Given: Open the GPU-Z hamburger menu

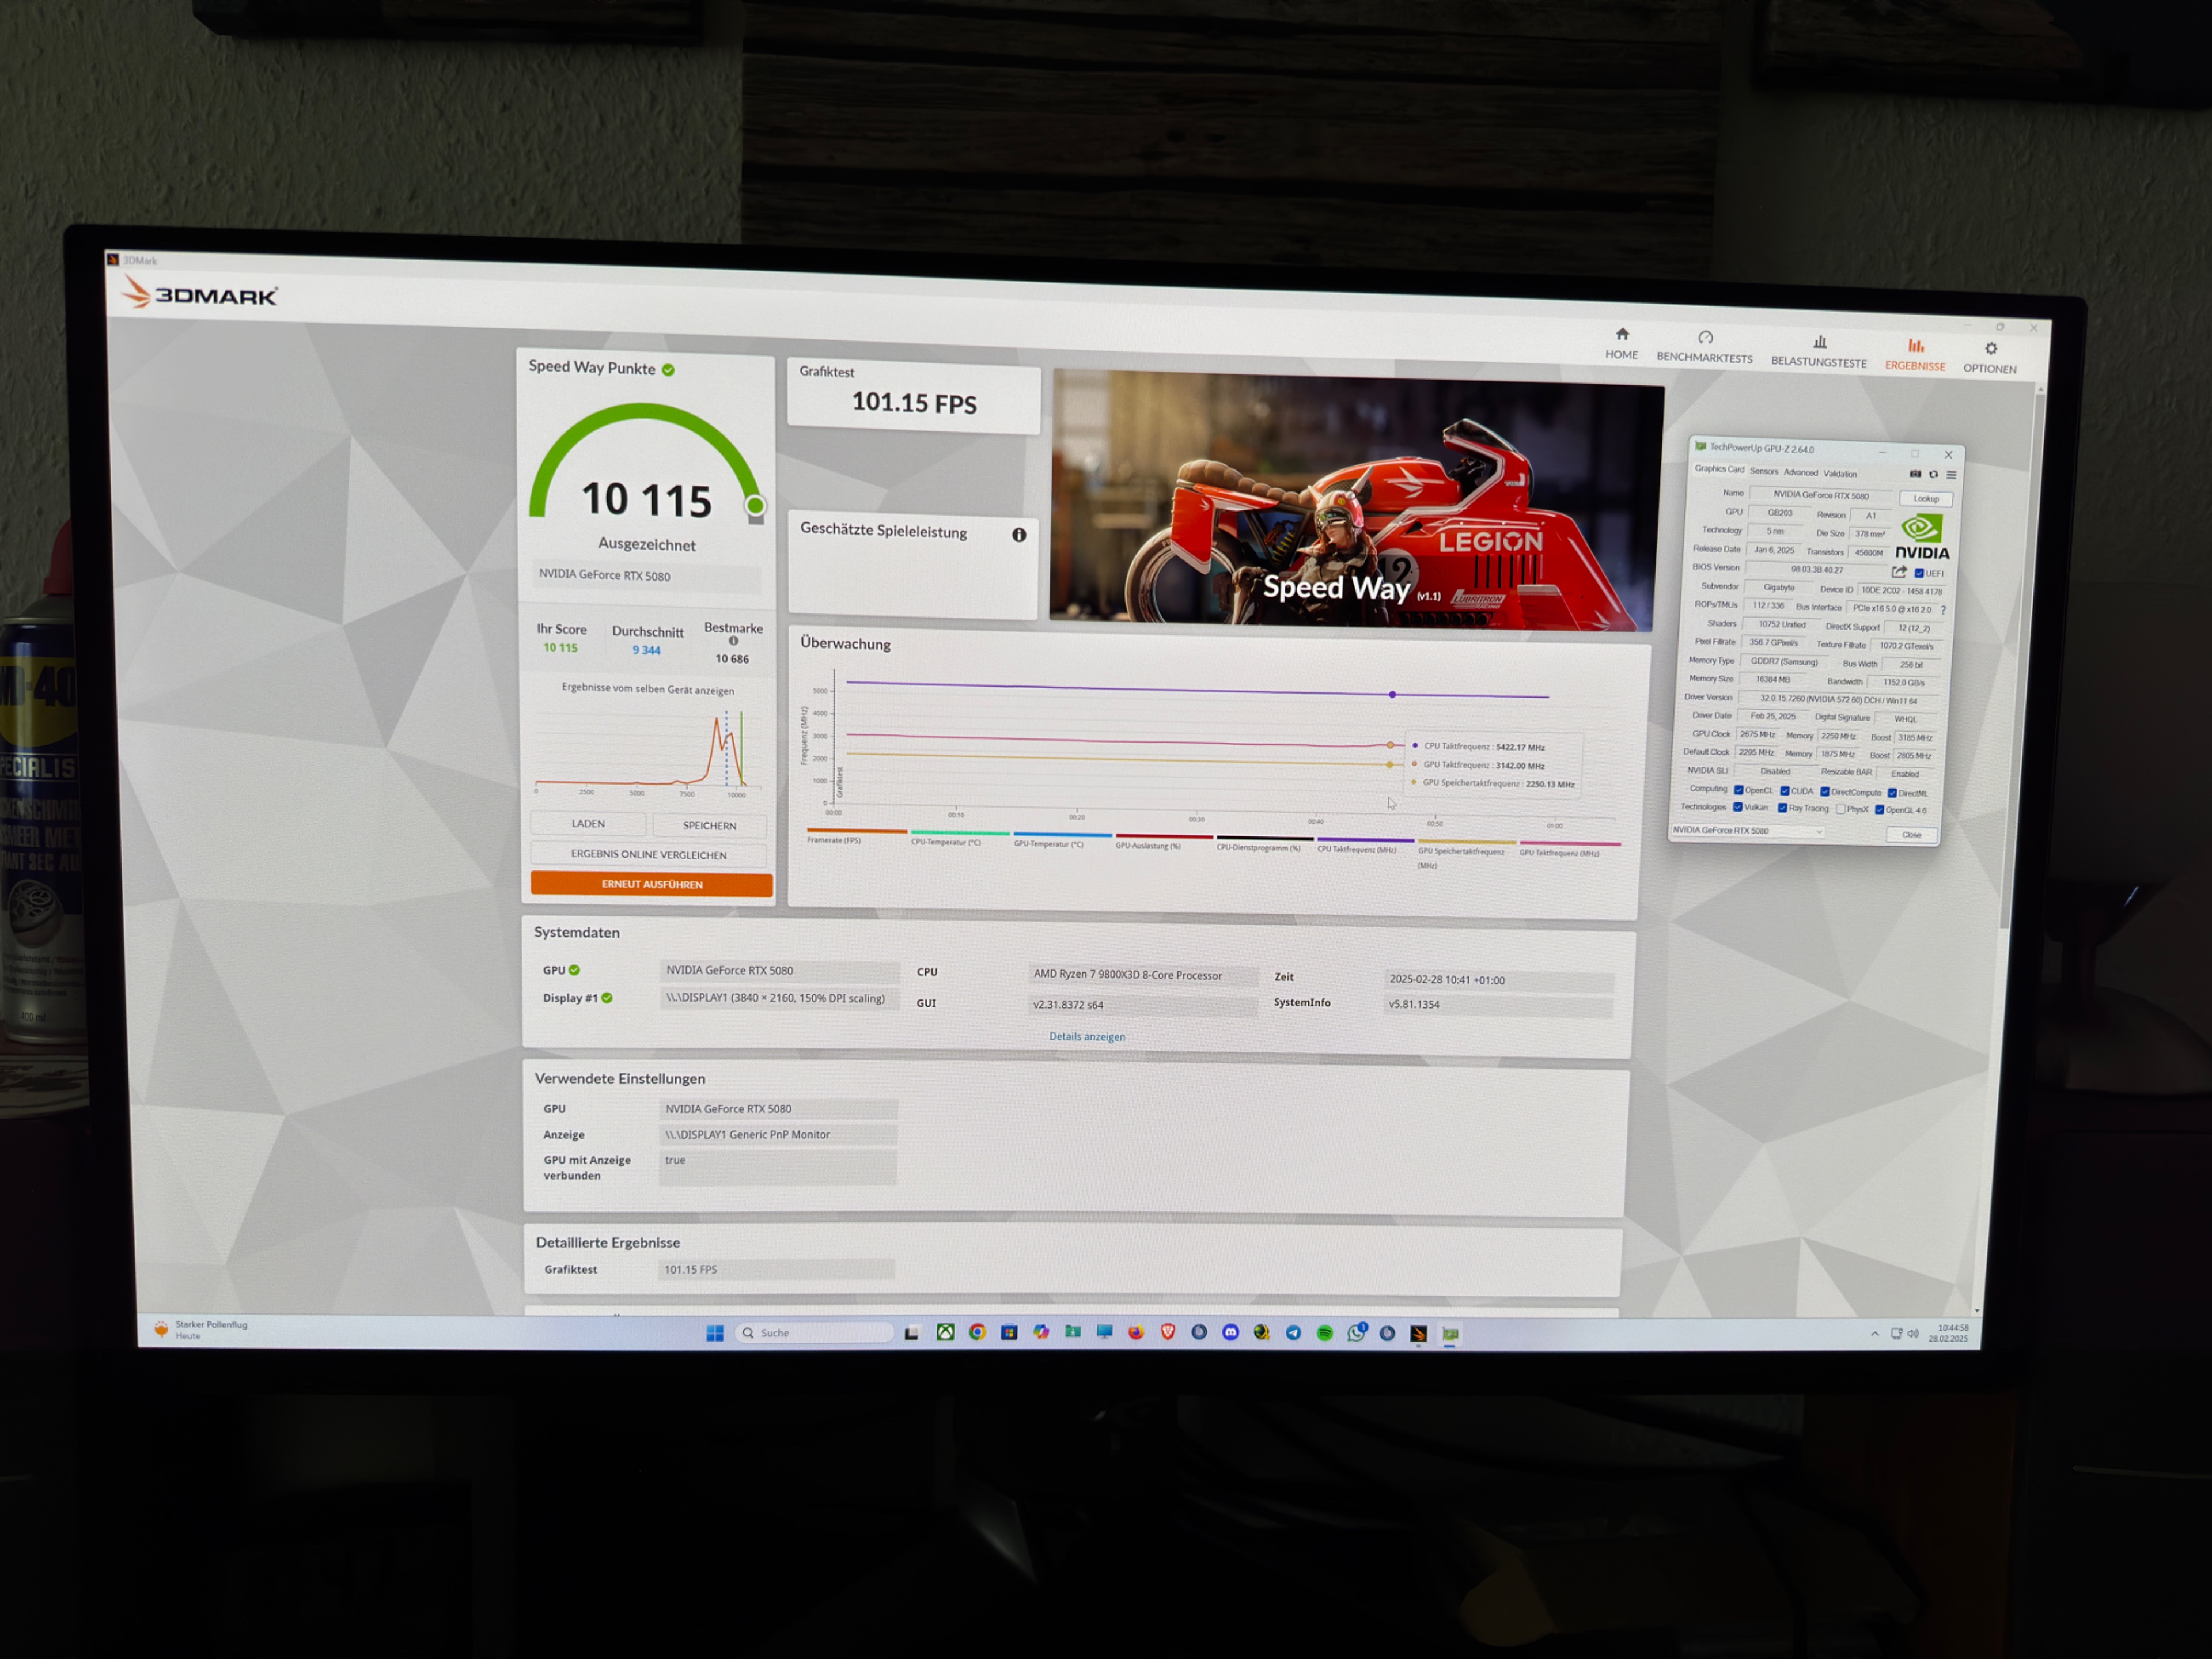Looking at the screenshot, I should point(1951,474).
